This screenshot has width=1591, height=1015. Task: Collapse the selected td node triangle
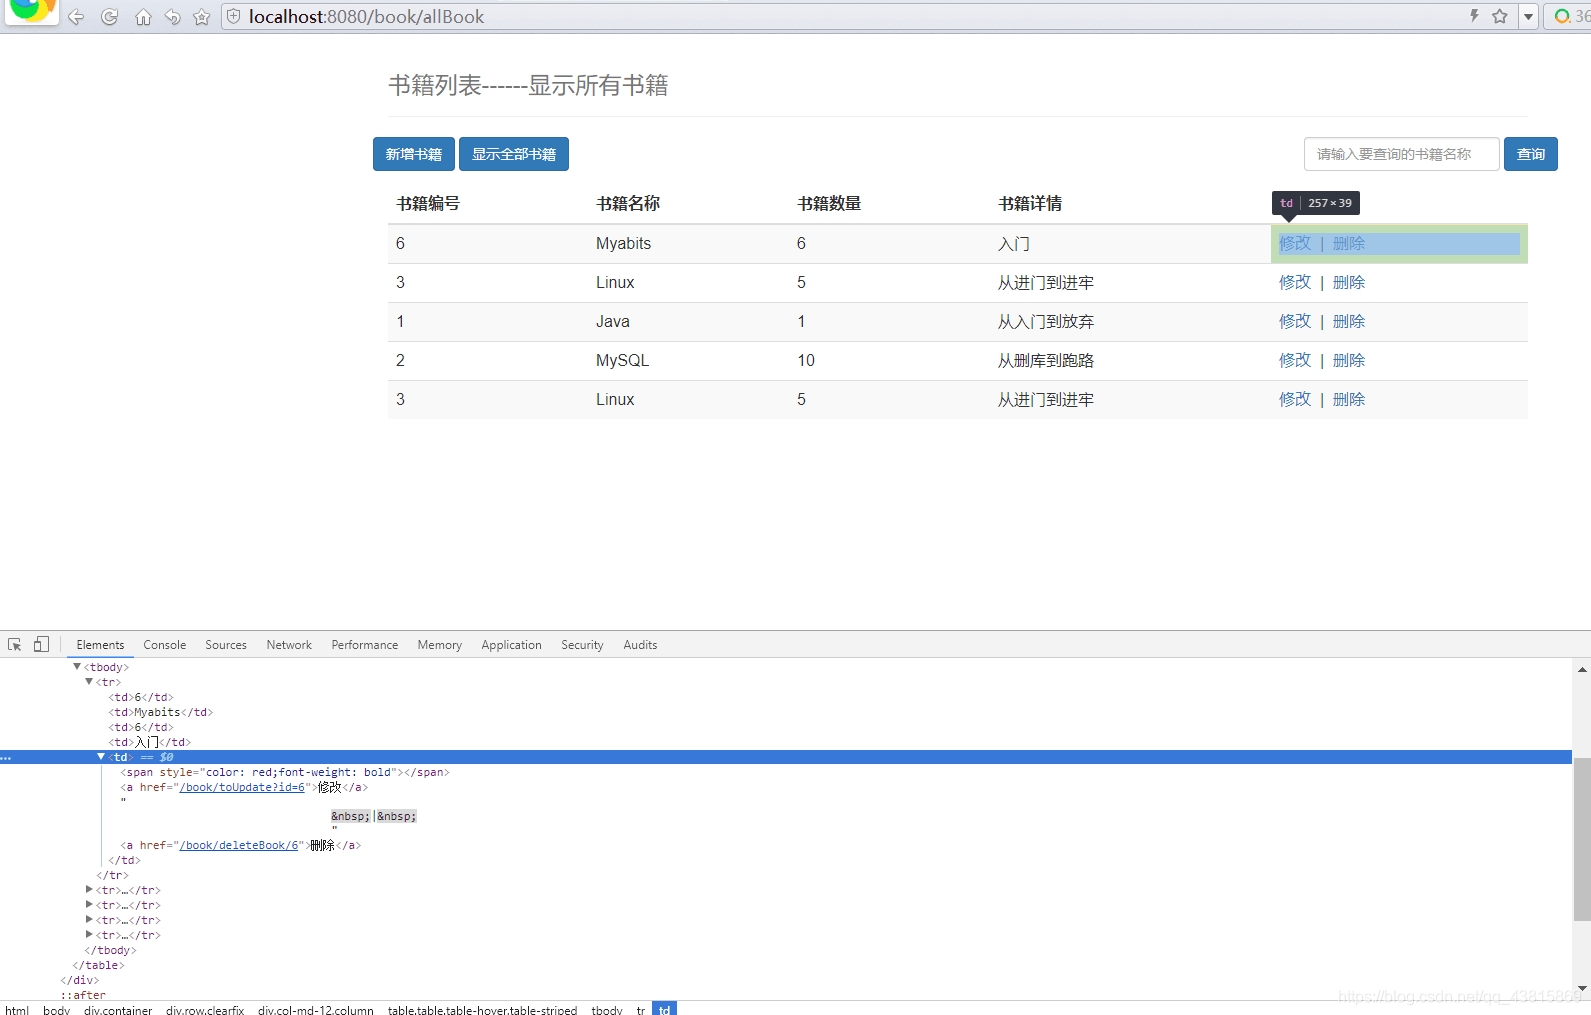click(x=101, y=756)
